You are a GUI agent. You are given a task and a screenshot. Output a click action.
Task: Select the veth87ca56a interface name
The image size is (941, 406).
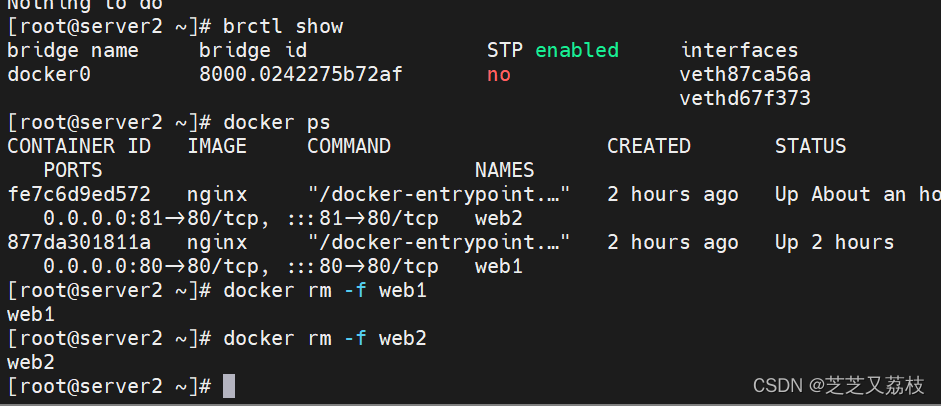tap(745, 74)
